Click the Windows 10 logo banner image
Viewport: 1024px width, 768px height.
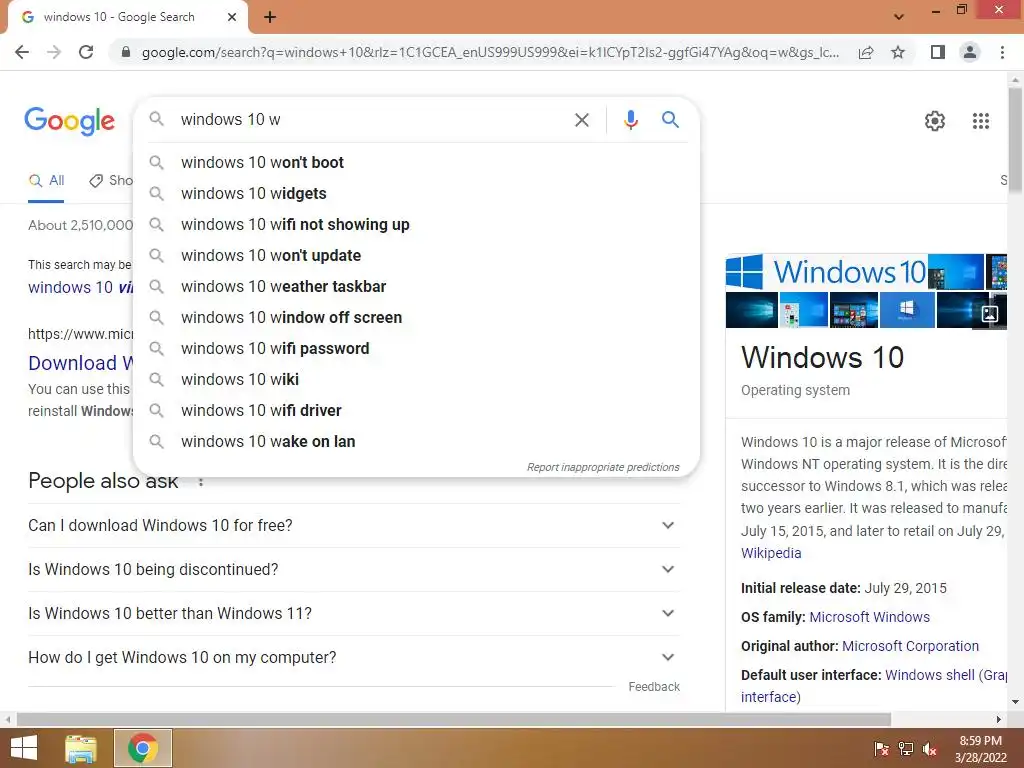tap(825, 271)
